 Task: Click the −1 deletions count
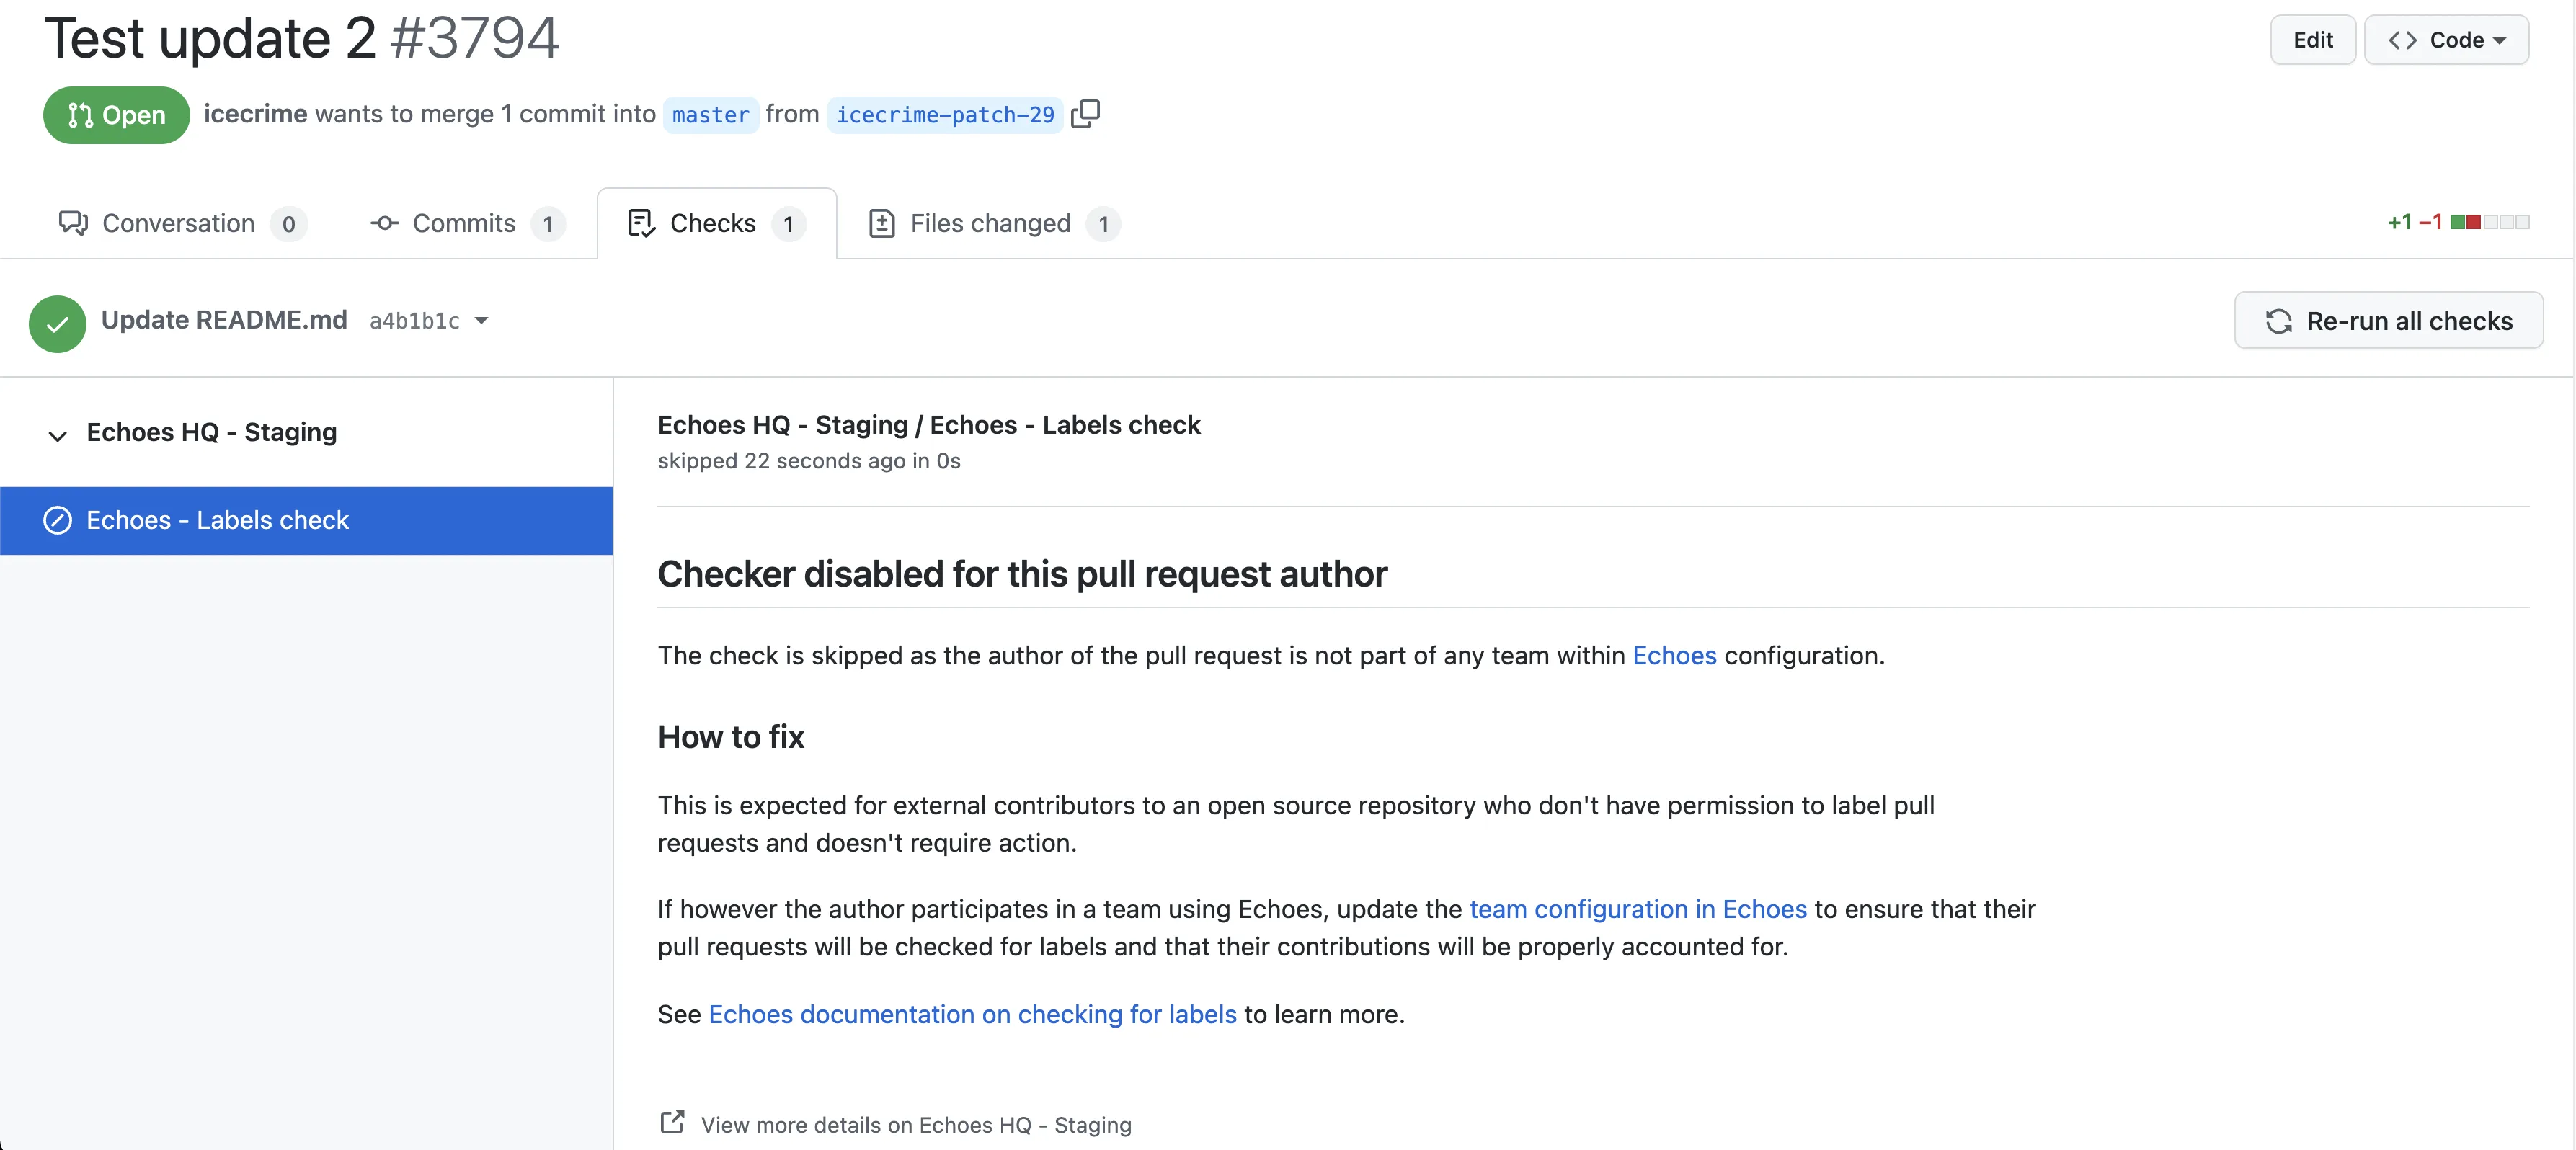pos(2430,222)
